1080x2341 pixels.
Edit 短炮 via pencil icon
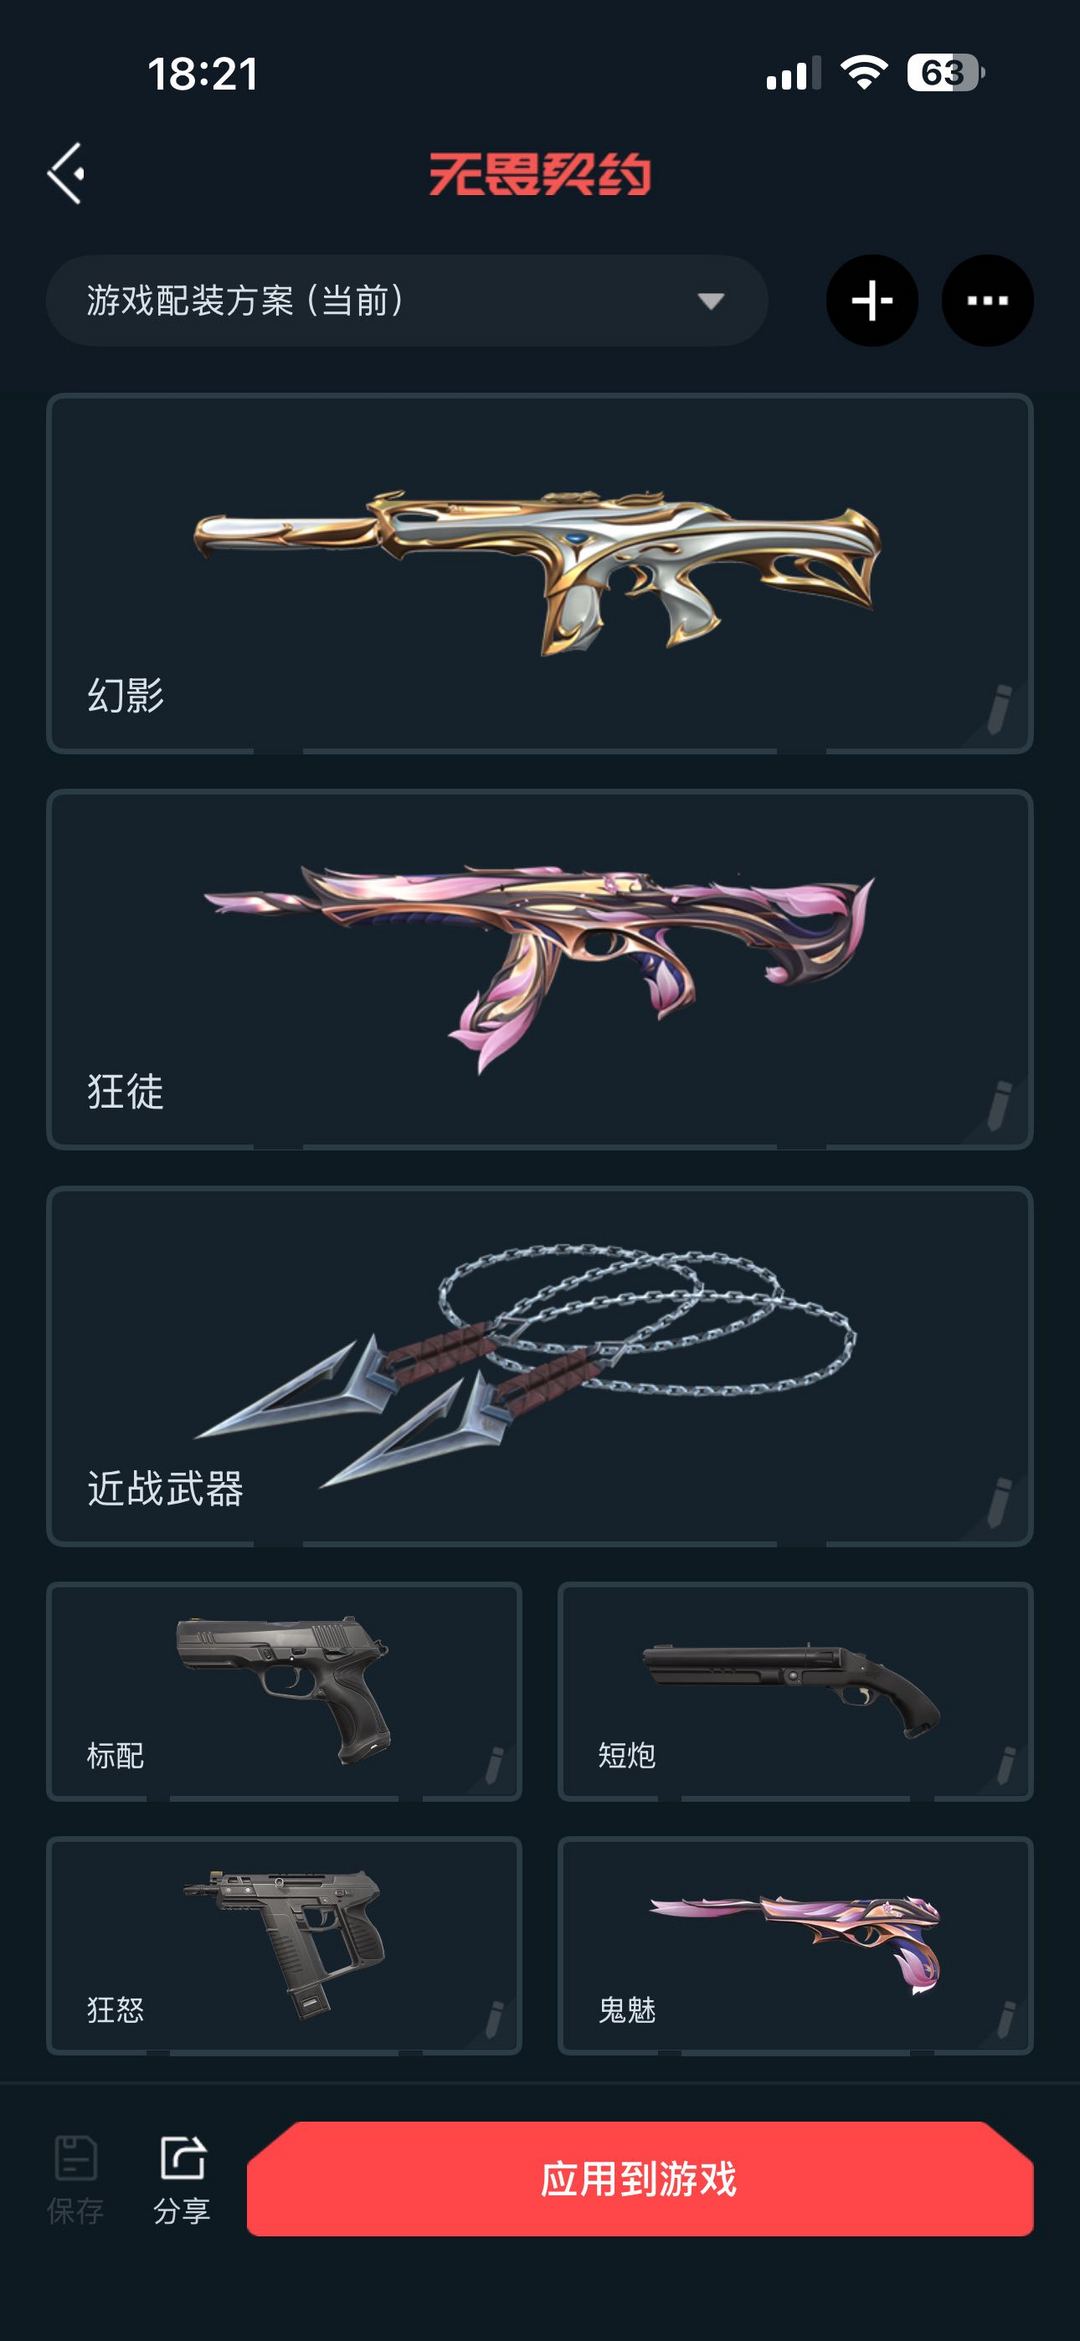pyautogui.click(x=1005, y=1765)
